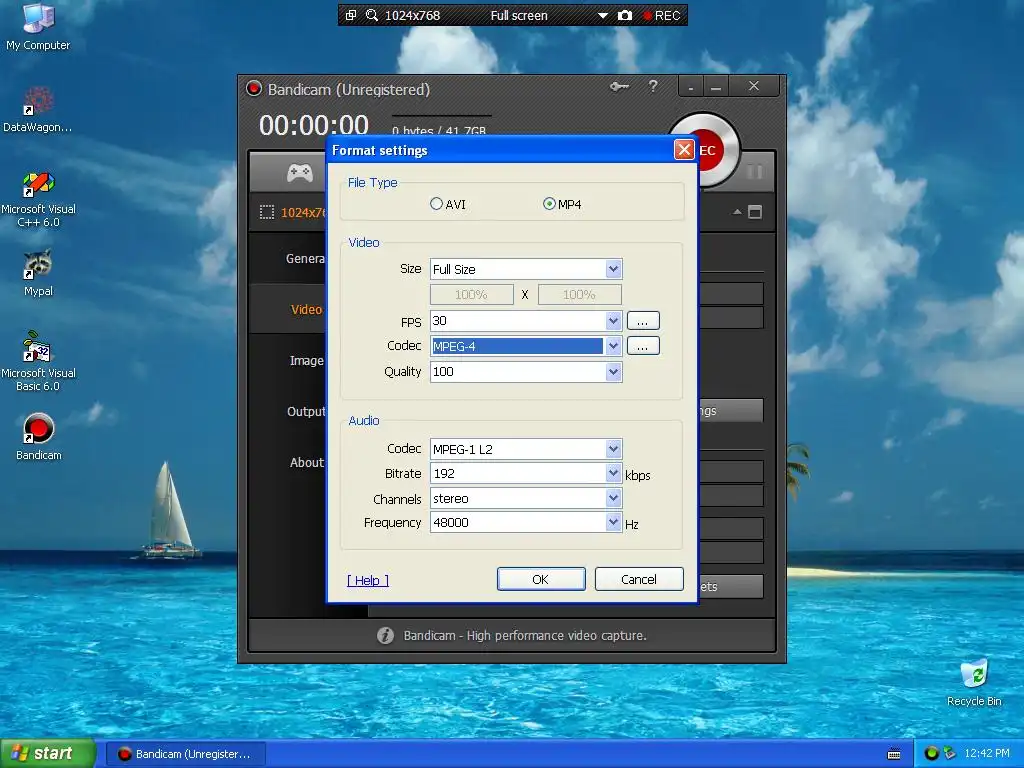Collapse Bandicam panel with up arrow

737,212
